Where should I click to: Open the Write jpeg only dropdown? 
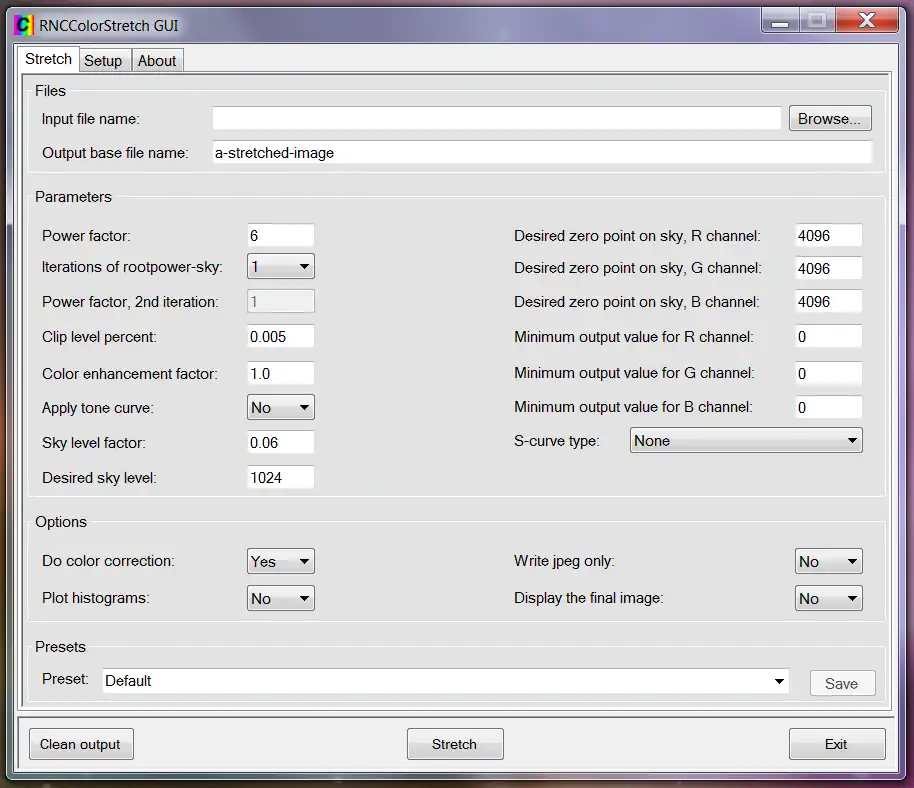click(x=828, y=561)
